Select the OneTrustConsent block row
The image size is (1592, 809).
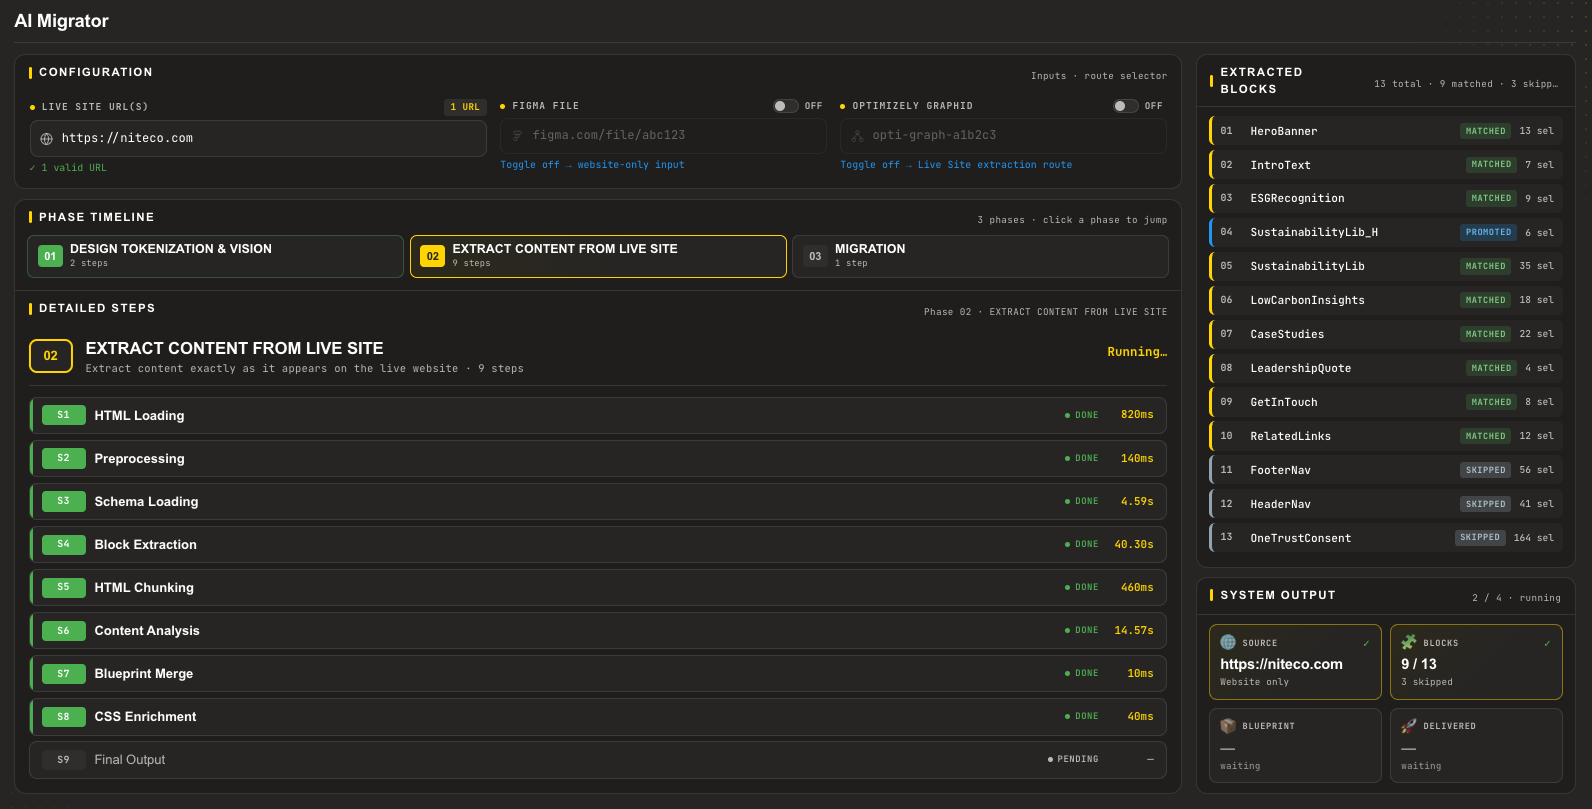click(1386, 538)
